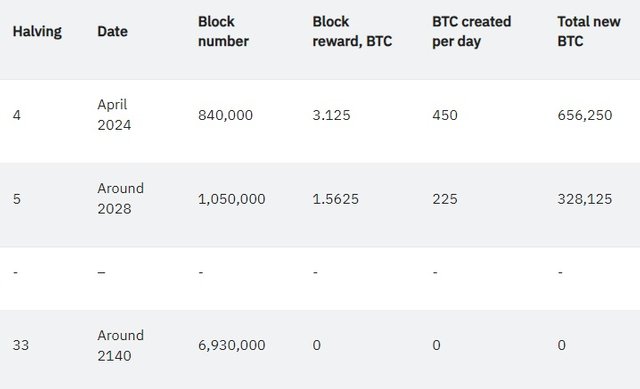Click the Total new BTC header
The height and width of the screenshot is (389, 640).
pyautogui.click(x=589, y=31)
